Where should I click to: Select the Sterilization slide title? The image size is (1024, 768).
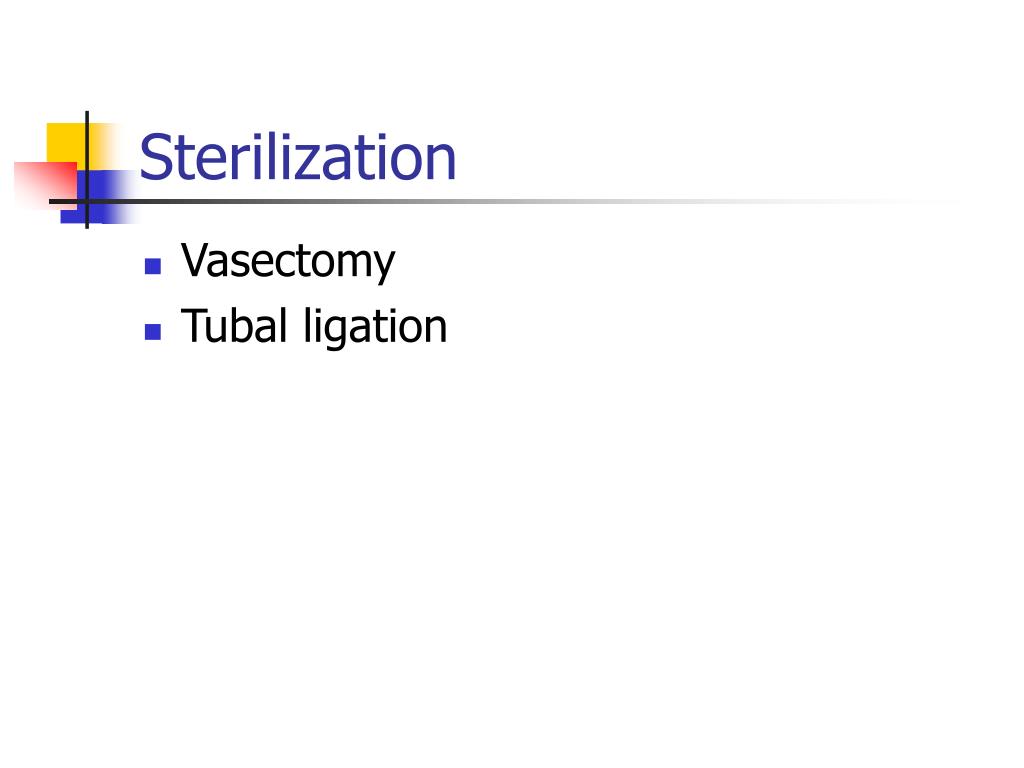[297, 157]
